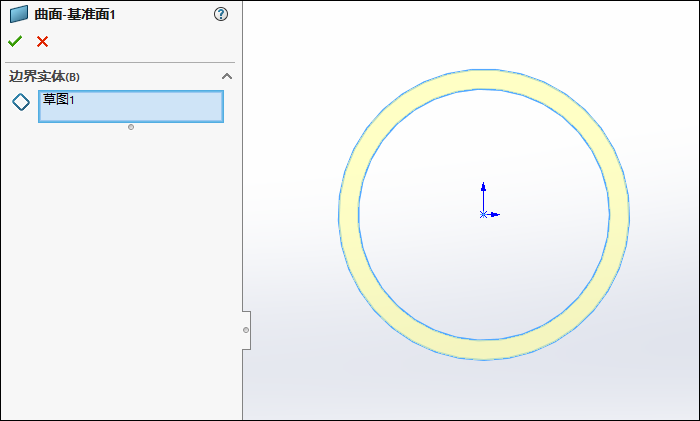The height and width of the screenshot is (421, 700).
Task: Click the selection box resize handle below list
Action: 131,127
